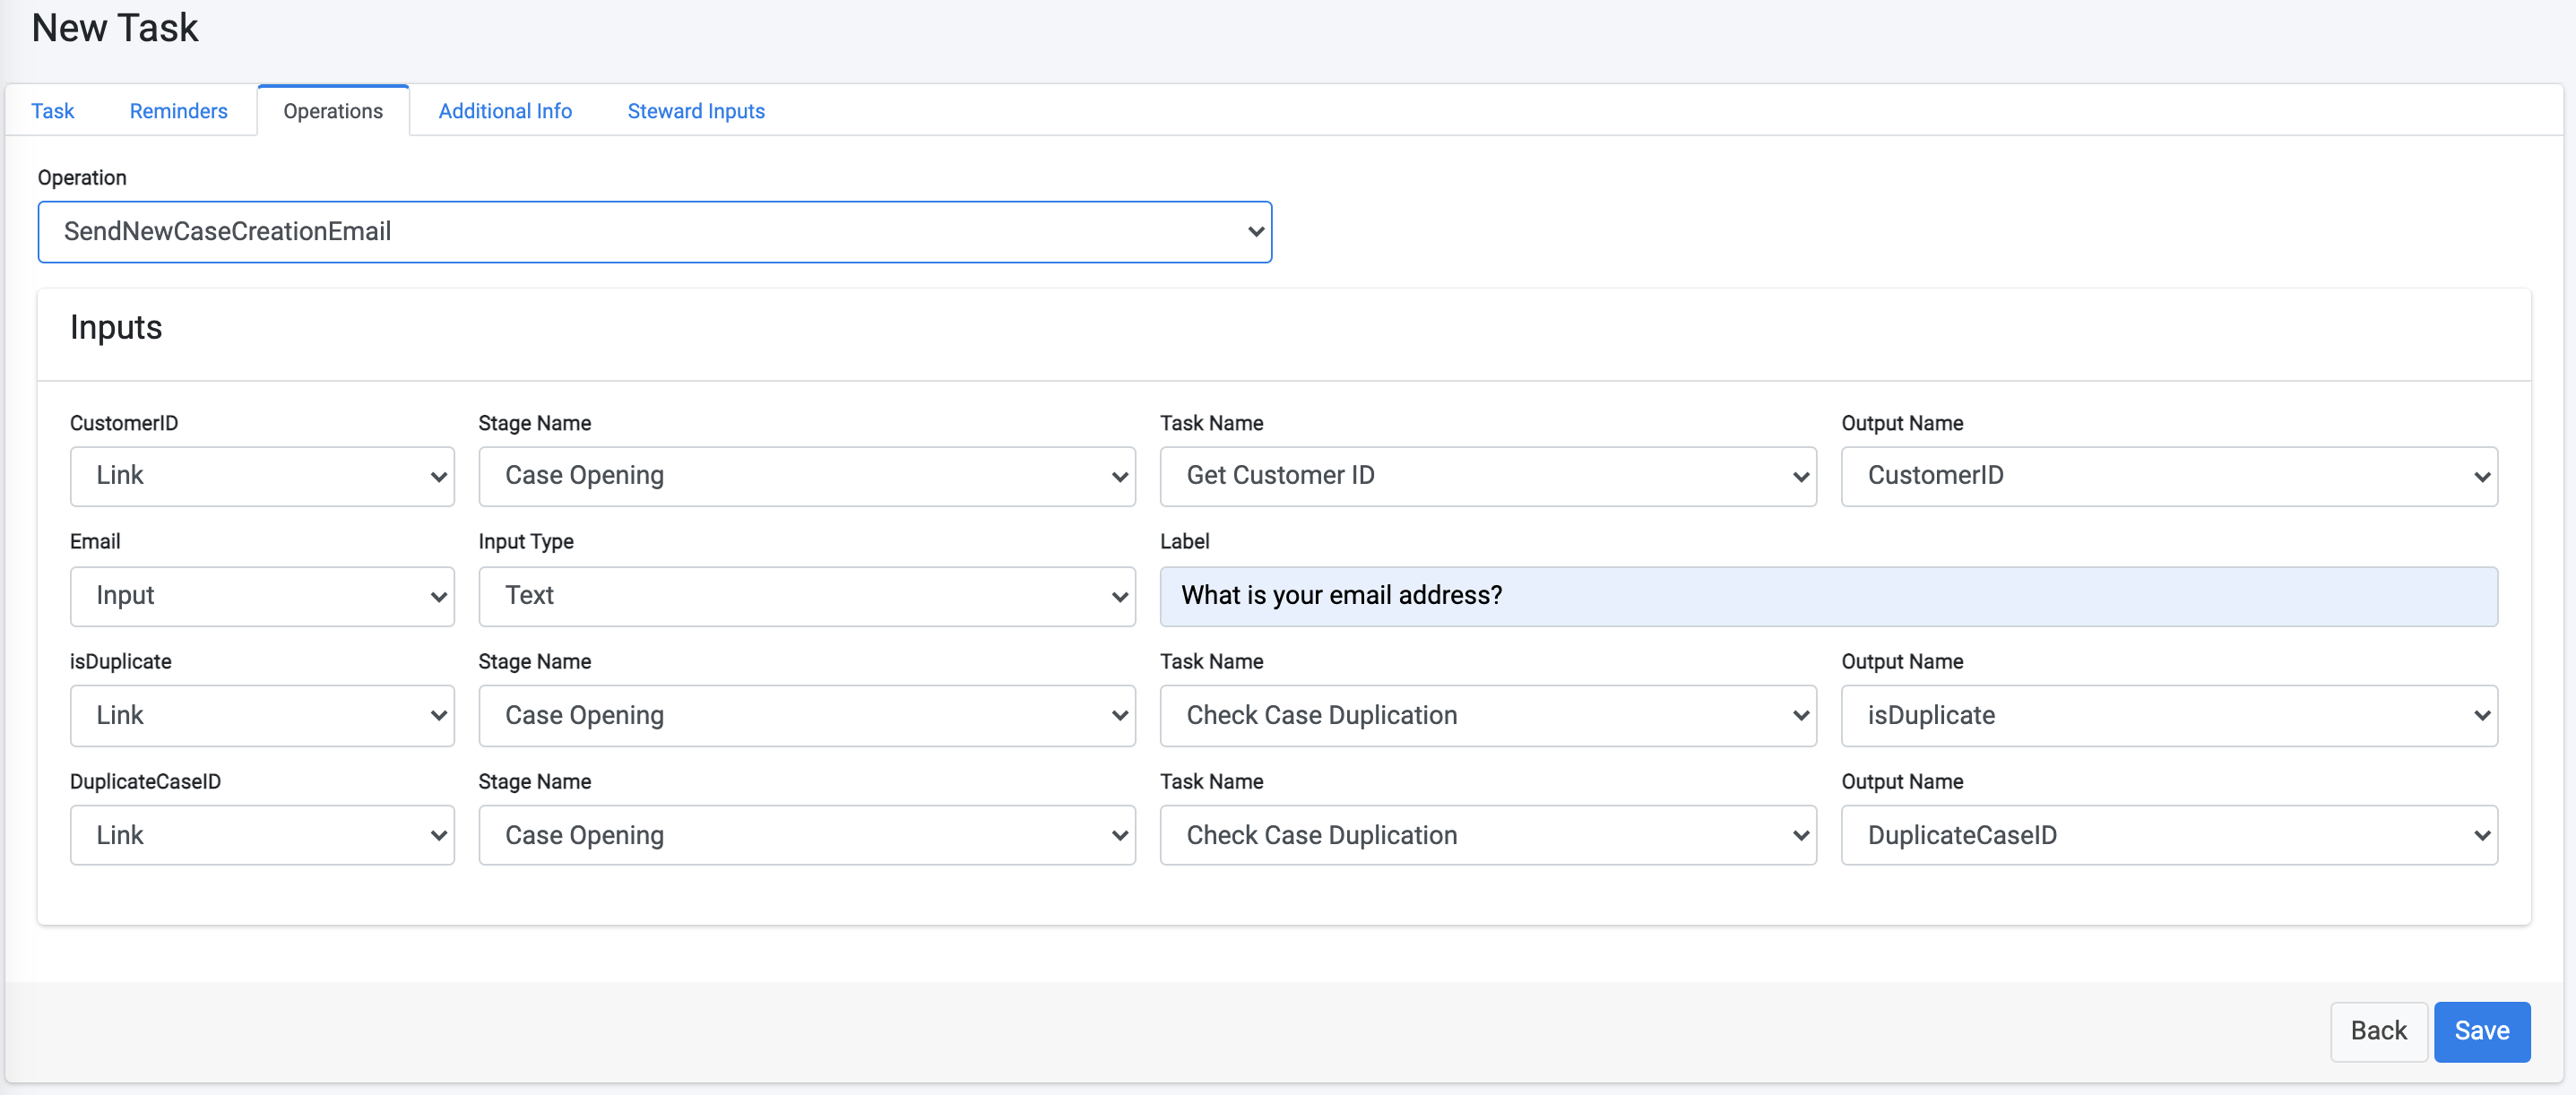
Task: Open the CustomerID Output Name dropdown
Action: (2168, 476)
